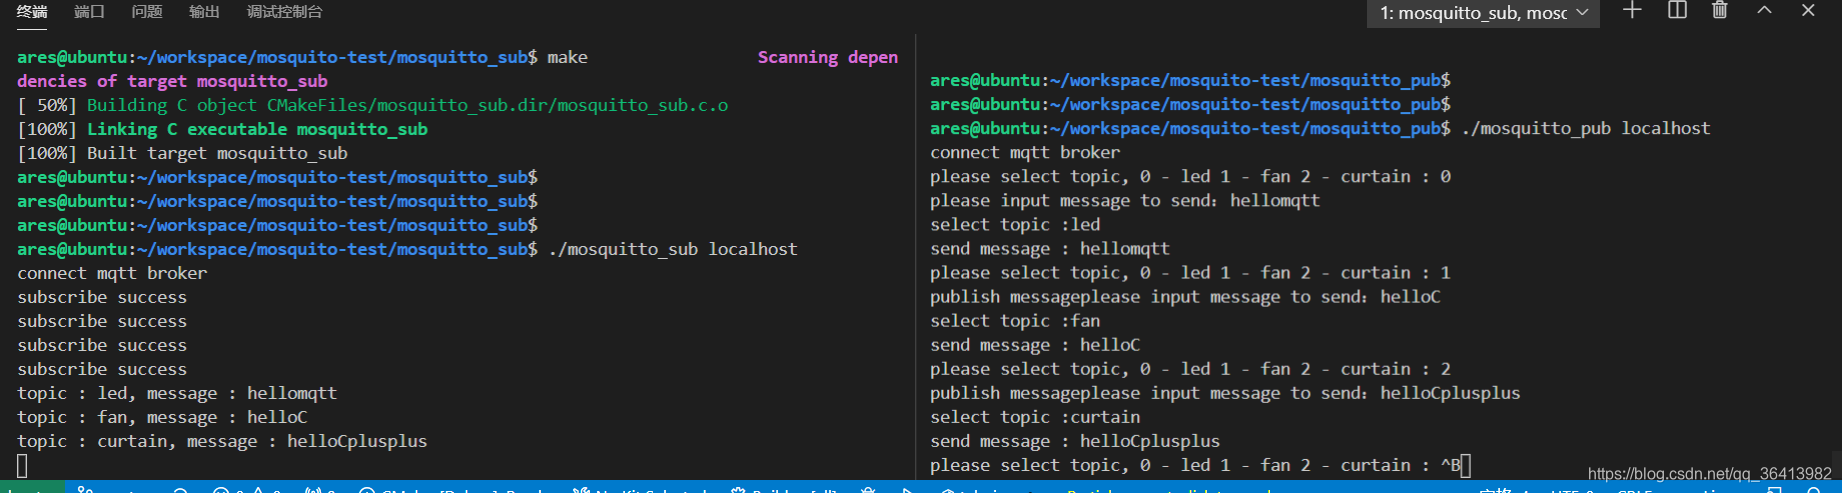Click 'topic : curtain, message : helloCplusplus' line
Viewport: 1842px width, 493px height.
coord(222,441)
